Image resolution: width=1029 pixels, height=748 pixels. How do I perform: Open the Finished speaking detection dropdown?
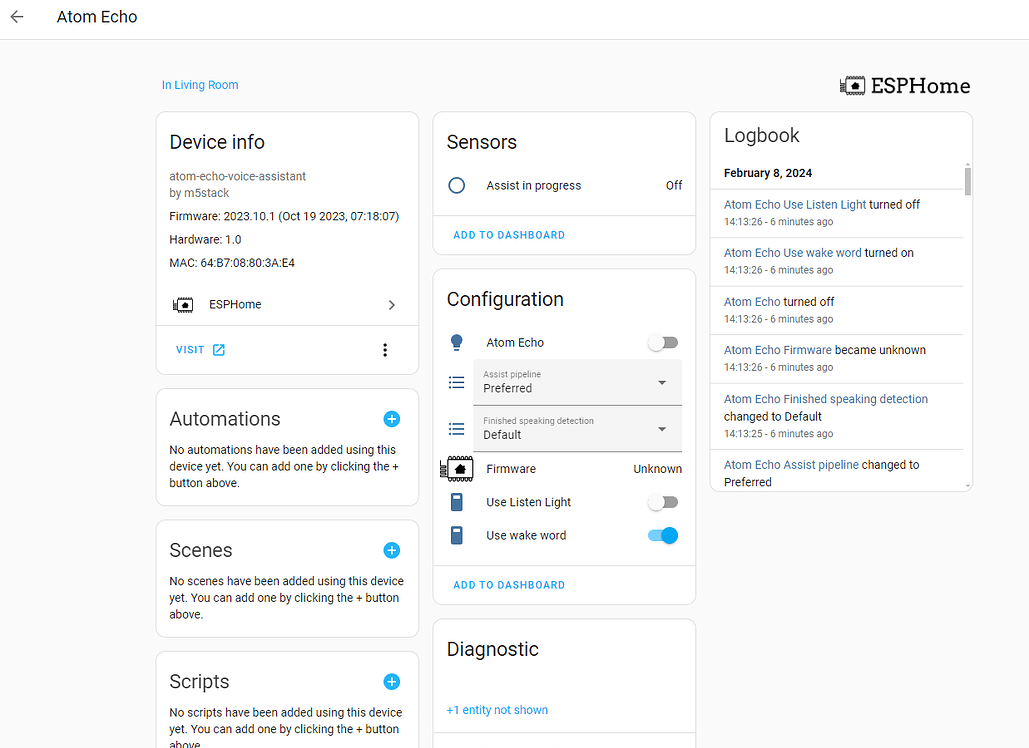click(x=660, y=428)
